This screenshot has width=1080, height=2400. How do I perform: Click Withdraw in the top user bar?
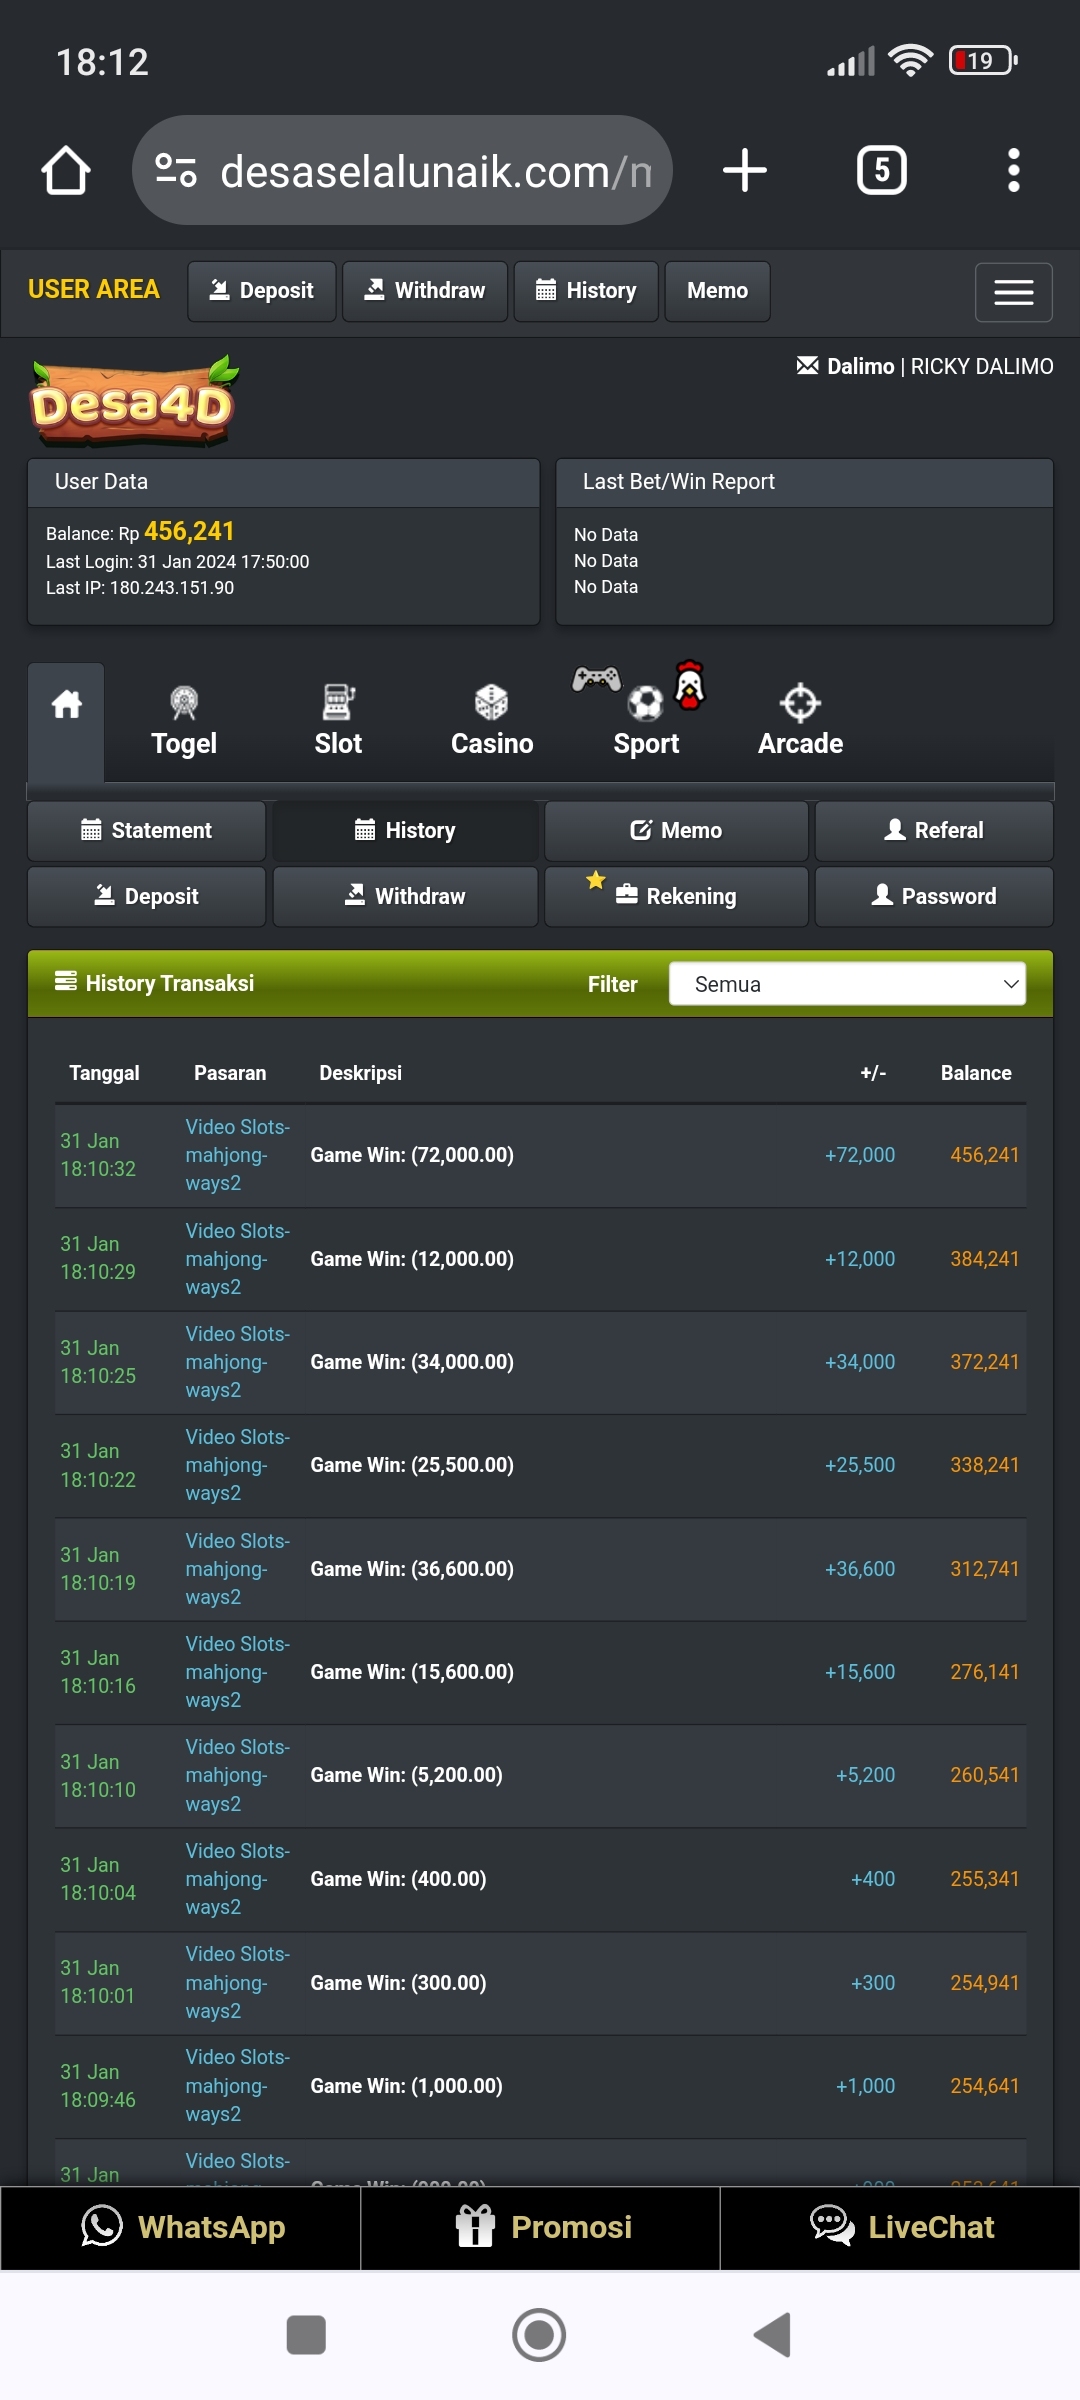pyautogui.click(x=424, y=291)
